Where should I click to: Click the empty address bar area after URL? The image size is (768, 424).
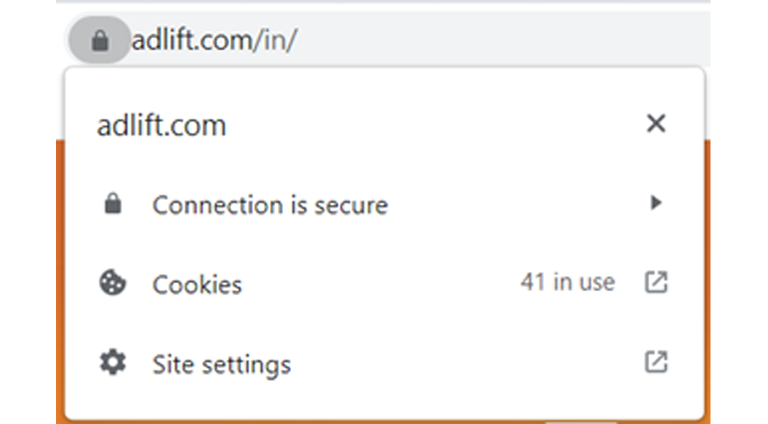coord(504,40)
